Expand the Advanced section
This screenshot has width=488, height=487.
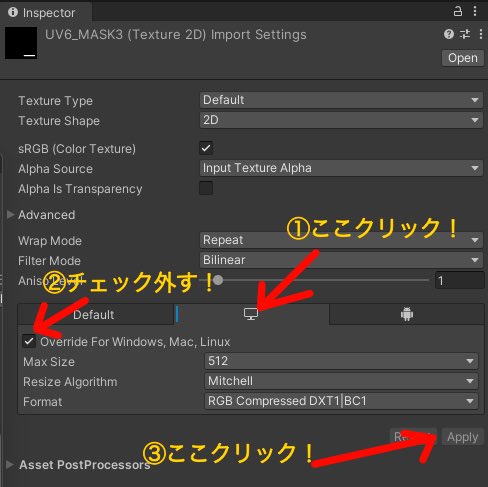click(11, 215)
